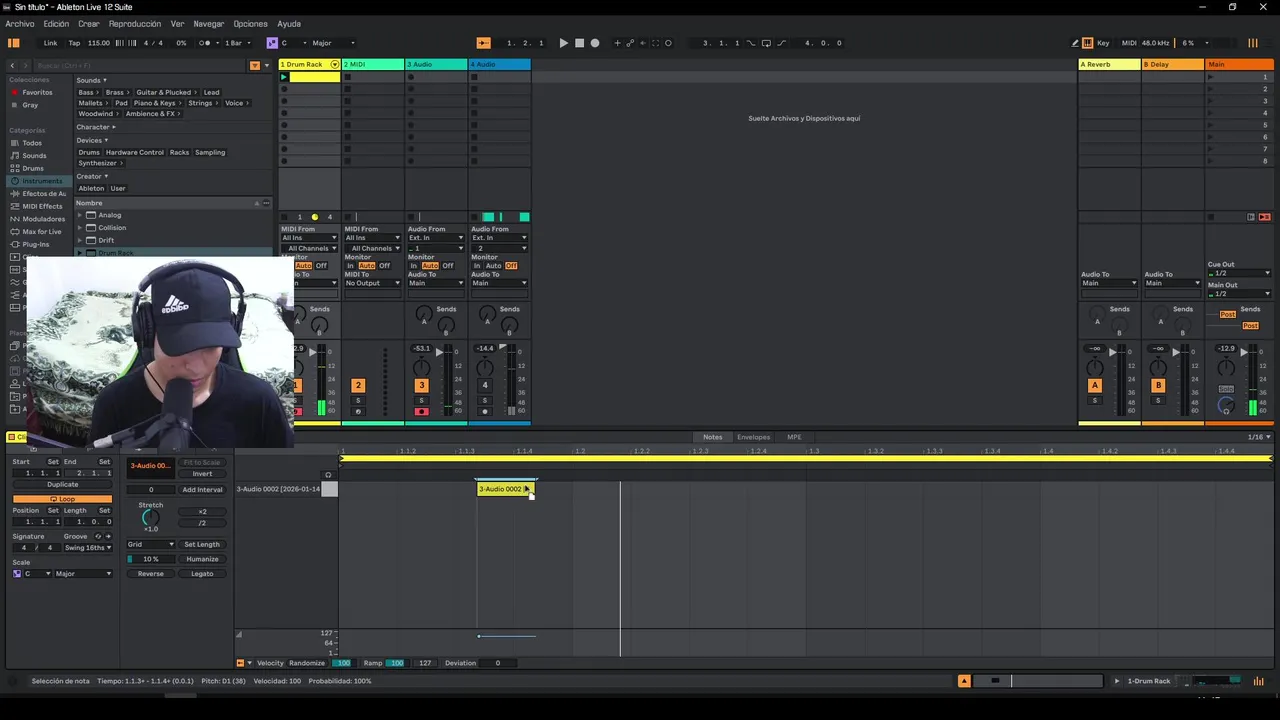Viewport: 1280px width, 720px height.
Task: Open Archivo menu
Action: pyautogui.click(x=20, y=24)
